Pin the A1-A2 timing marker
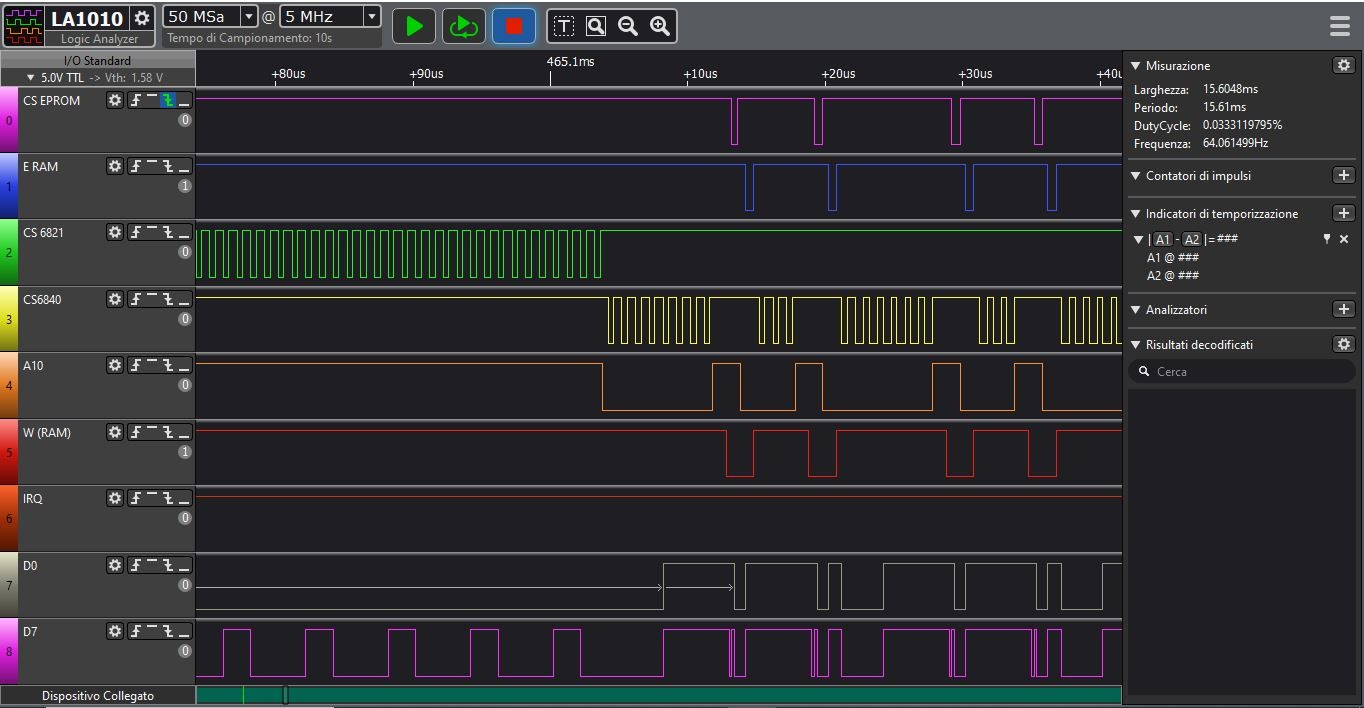Image resolution: width=1364 pixels, height=708 pixels. tap(1327, 239)
